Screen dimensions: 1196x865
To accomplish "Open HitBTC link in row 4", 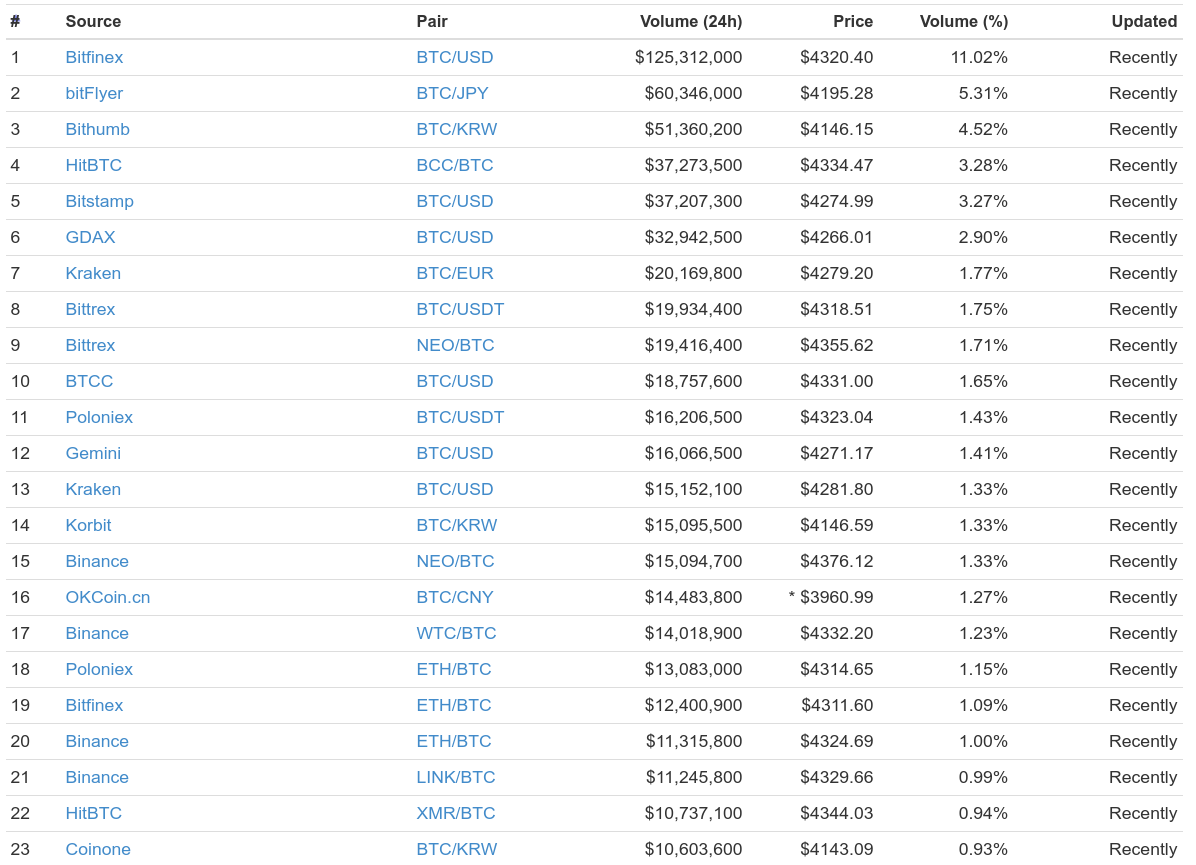I will pyautogui.click(x=94, y=165).
